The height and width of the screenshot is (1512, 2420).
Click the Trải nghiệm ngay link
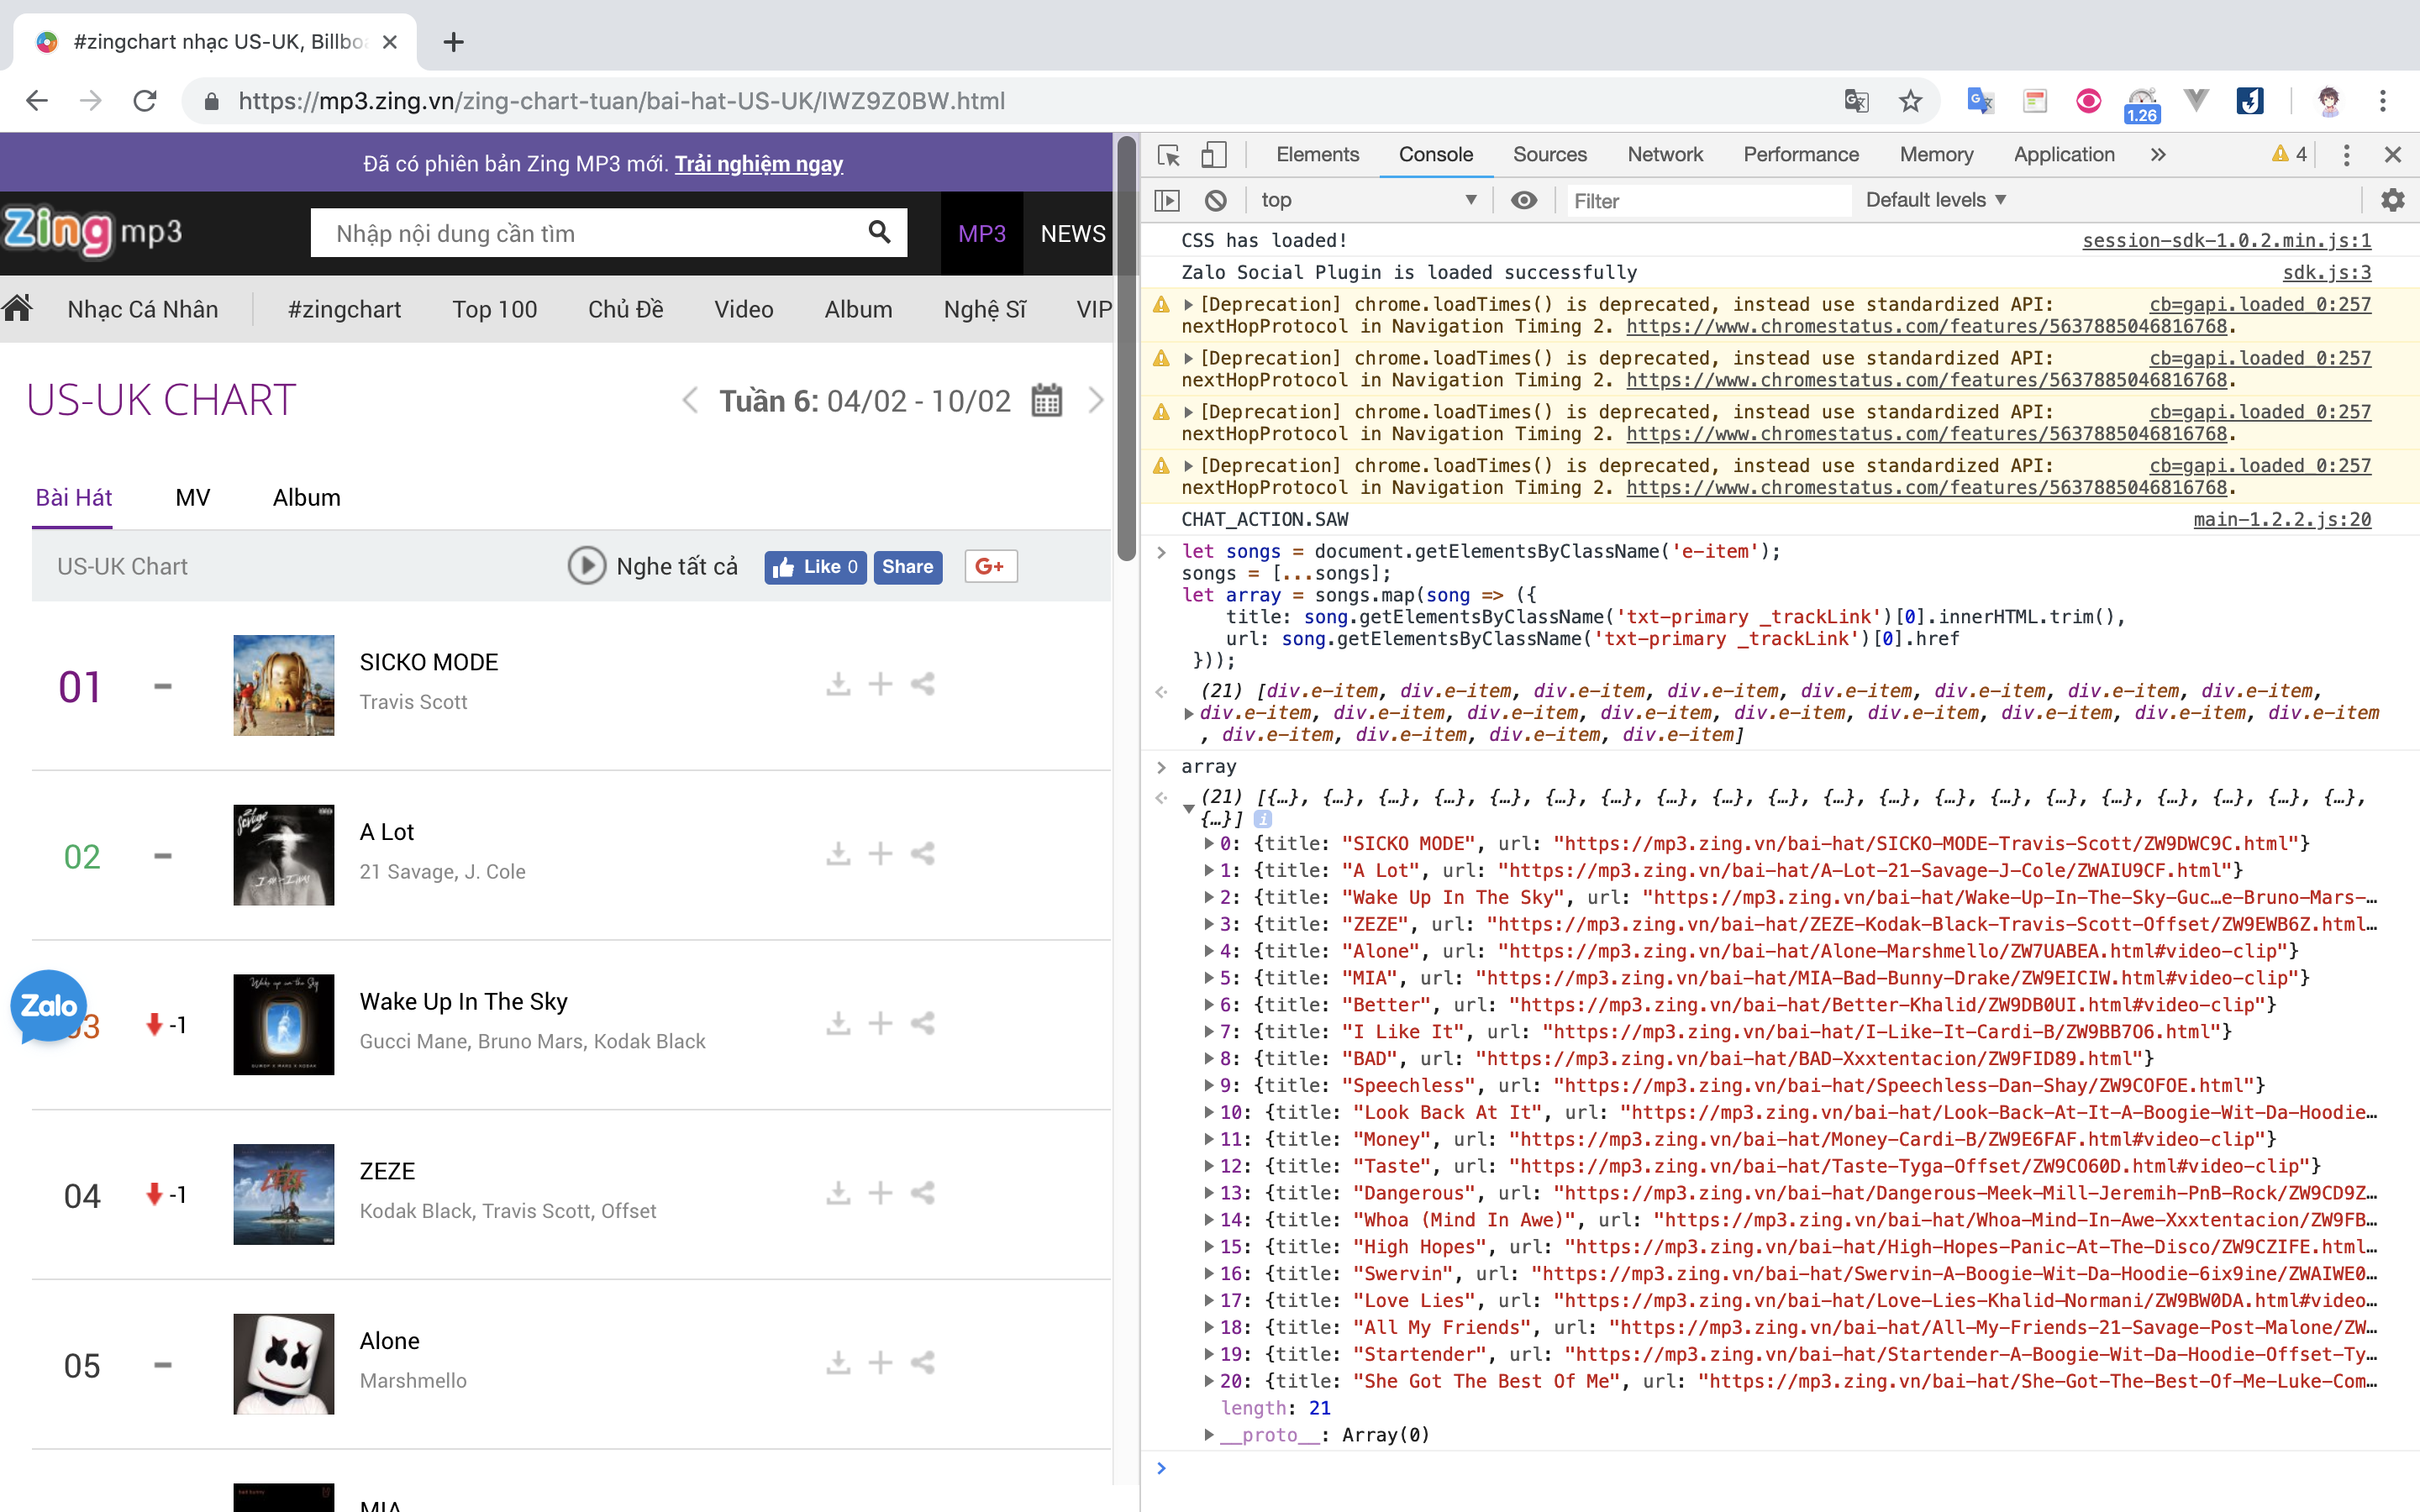(758, 164)
